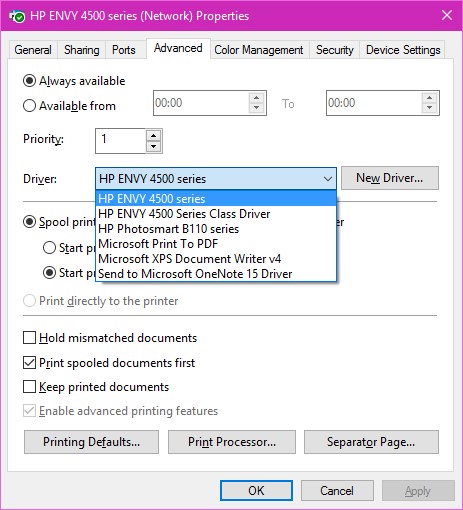Raise Priority with the up arrow
Image resolution: width=463 pixels, height=510 pixels.
coord(153,136)
